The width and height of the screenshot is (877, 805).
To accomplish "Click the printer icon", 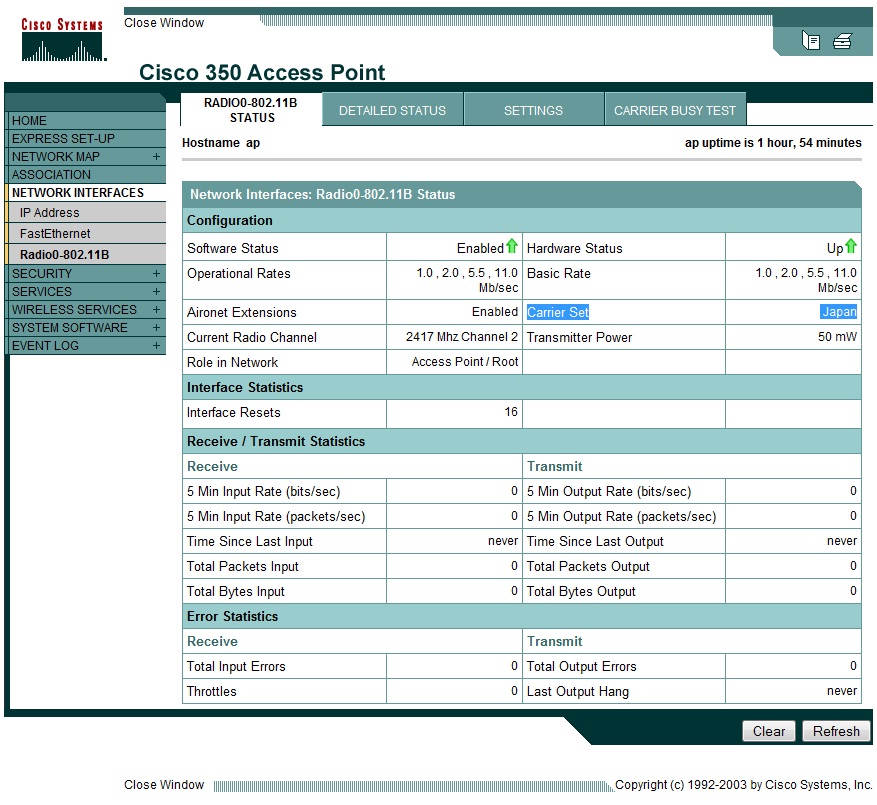I will pos(842,41).
